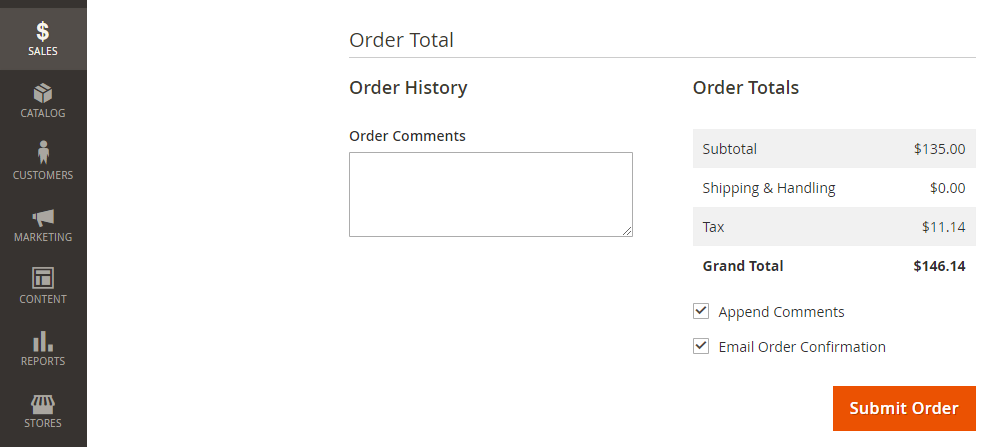The image size is (1000, 447).
Task: Open the Customers person icon menu
Action: [x=43, y=163]
